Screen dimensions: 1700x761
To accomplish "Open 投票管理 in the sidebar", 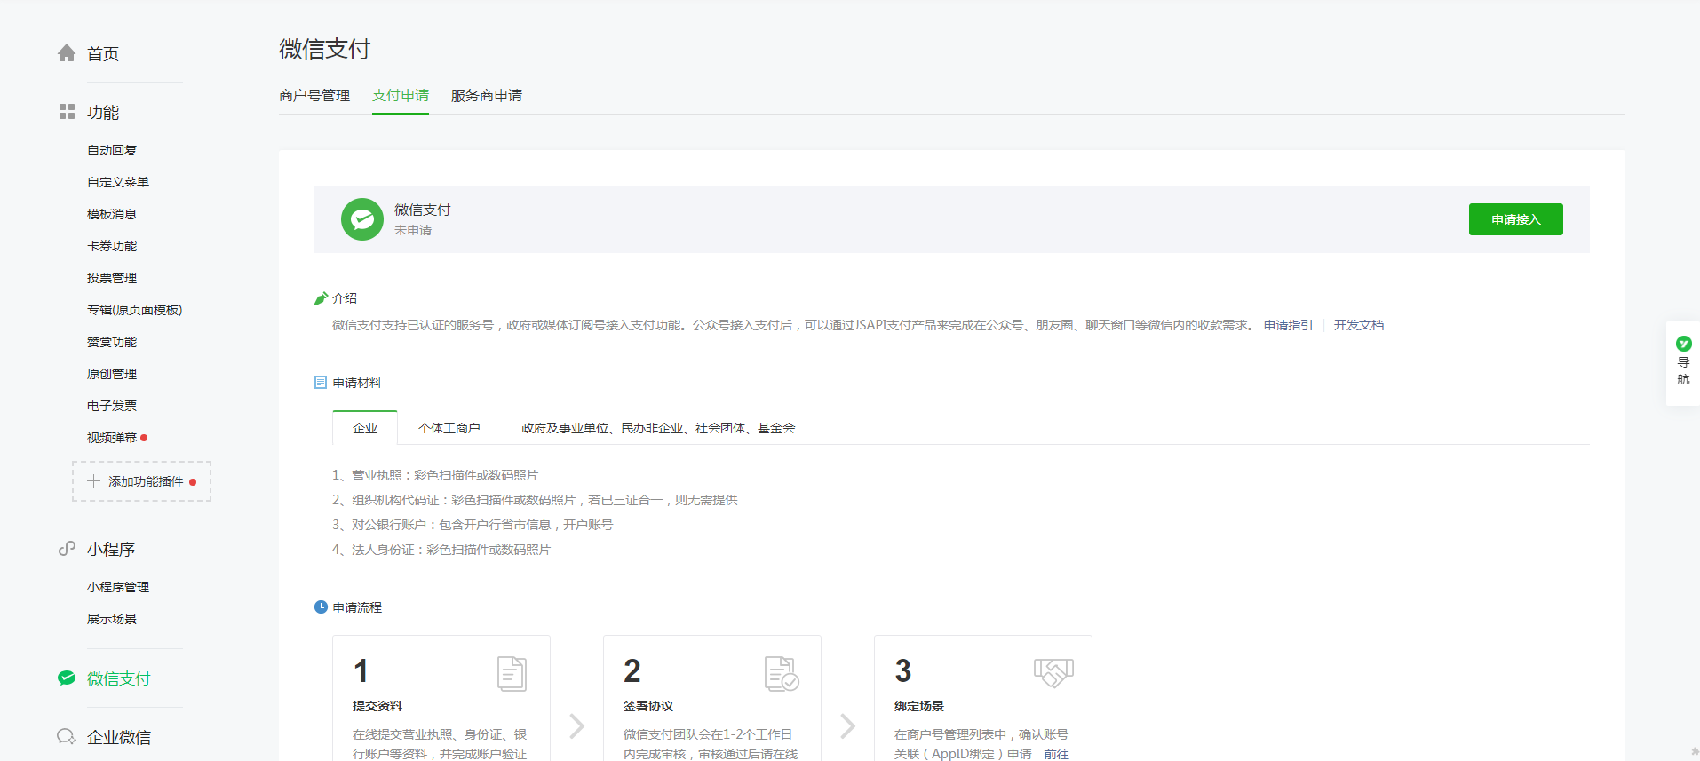I will point(112,278).
